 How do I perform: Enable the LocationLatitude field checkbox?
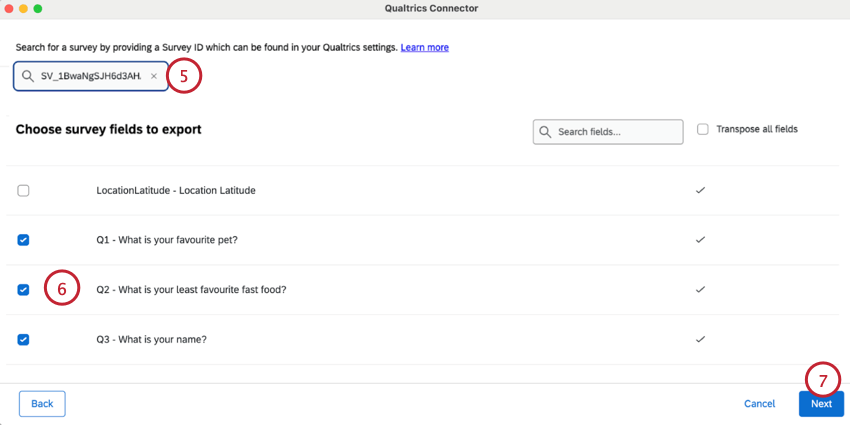[x=23, y=191]
